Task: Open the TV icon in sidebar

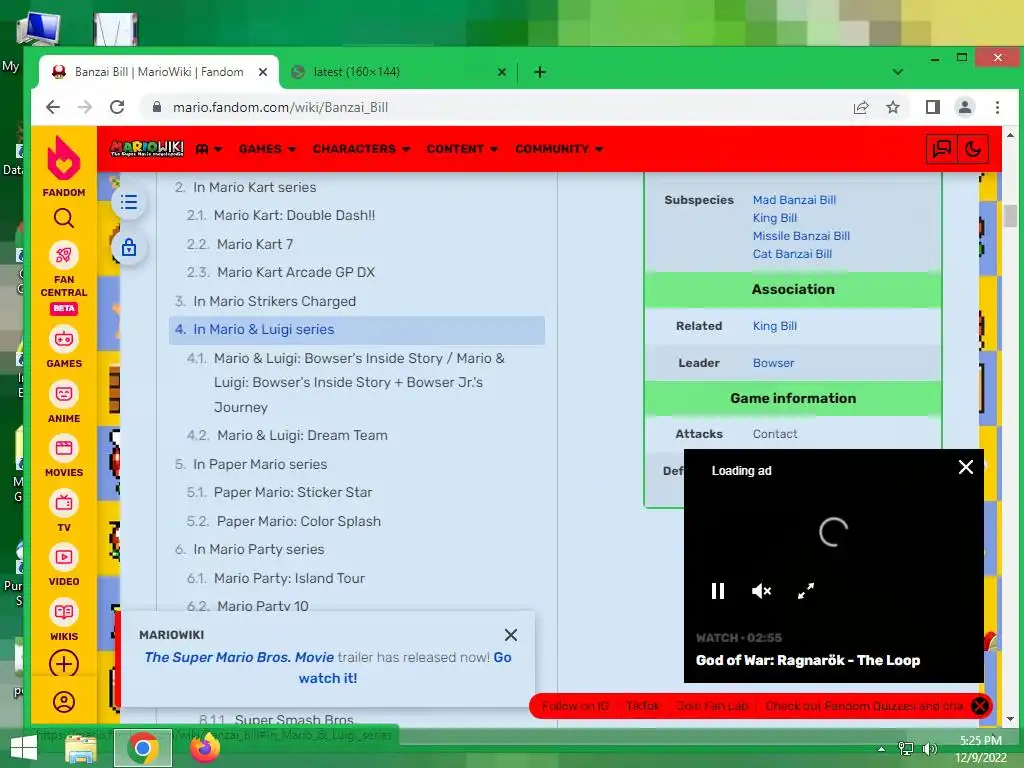Action: [x=63, y=503]
